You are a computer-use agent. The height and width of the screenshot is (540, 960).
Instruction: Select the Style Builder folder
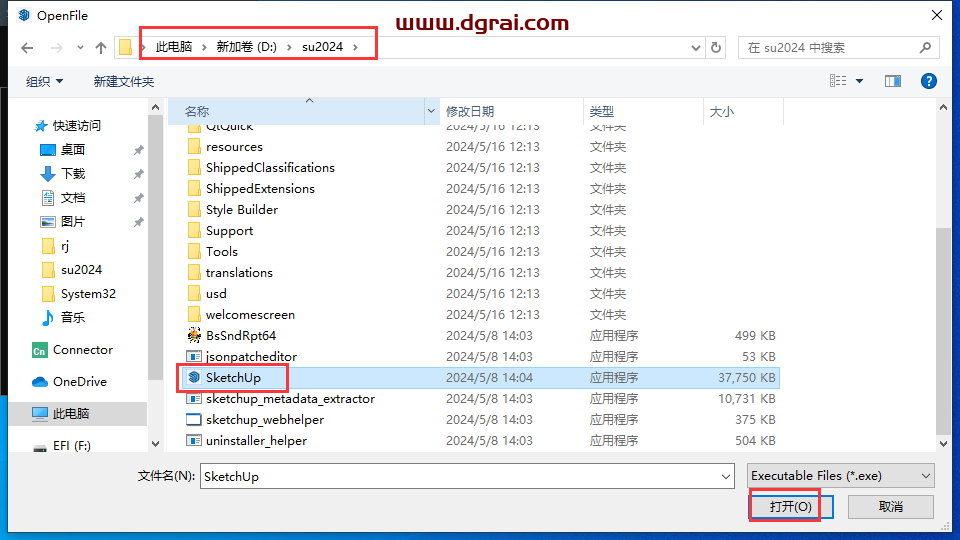point(242,209)
